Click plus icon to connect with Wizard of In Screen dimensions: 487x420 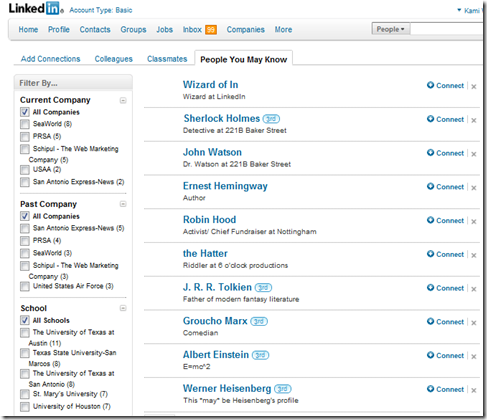coord(430,85)
